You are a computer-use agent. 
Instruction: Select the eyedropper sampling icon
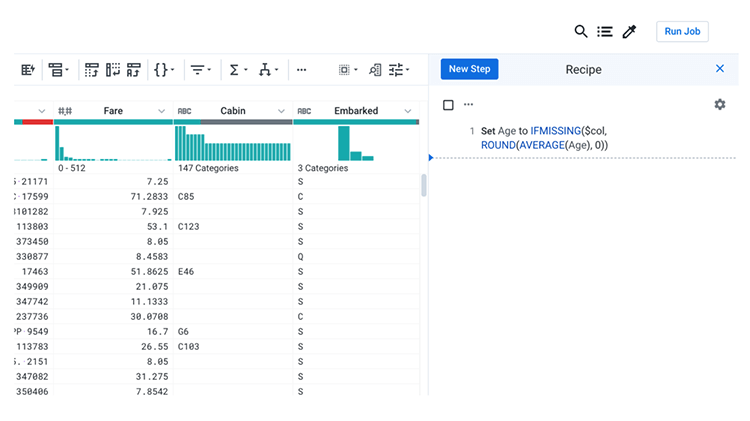pyautogui.click(x=629, y=32)
